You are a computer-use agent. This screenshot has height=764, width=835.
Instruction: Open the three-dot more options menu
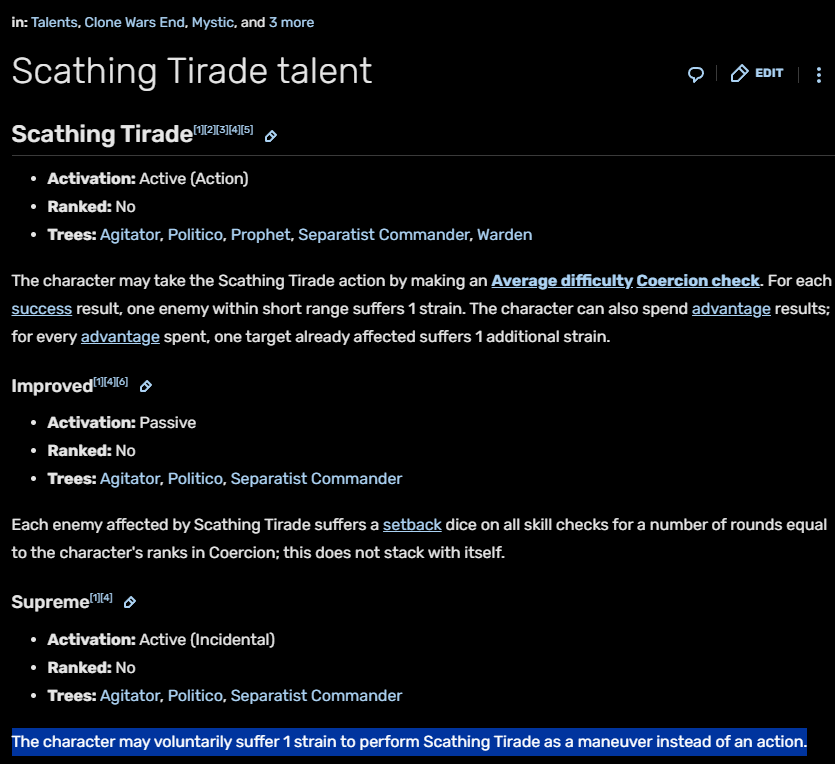[819, 74]
